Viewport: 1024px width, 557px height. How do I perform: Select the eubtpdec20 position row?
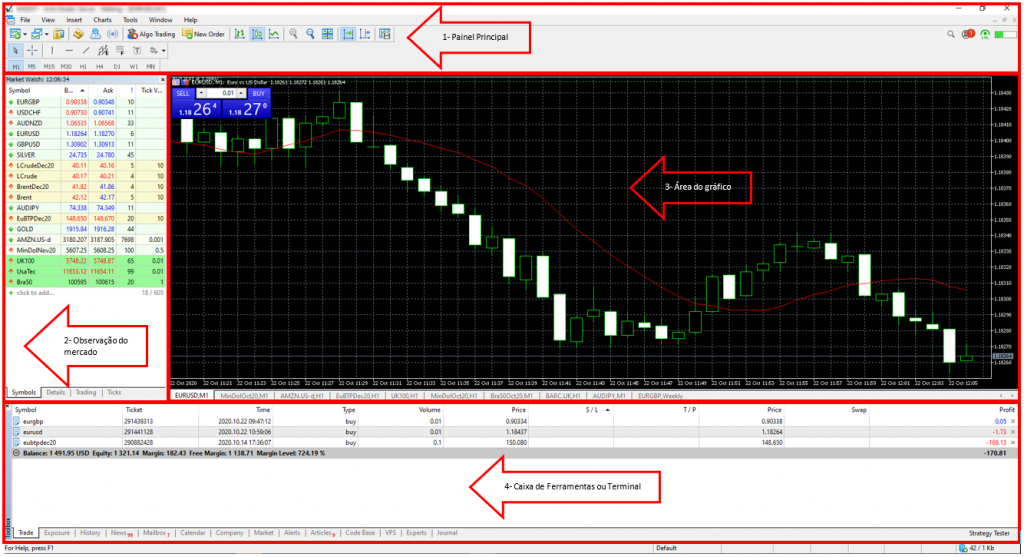pyautogui.click(x=513, y=442)
